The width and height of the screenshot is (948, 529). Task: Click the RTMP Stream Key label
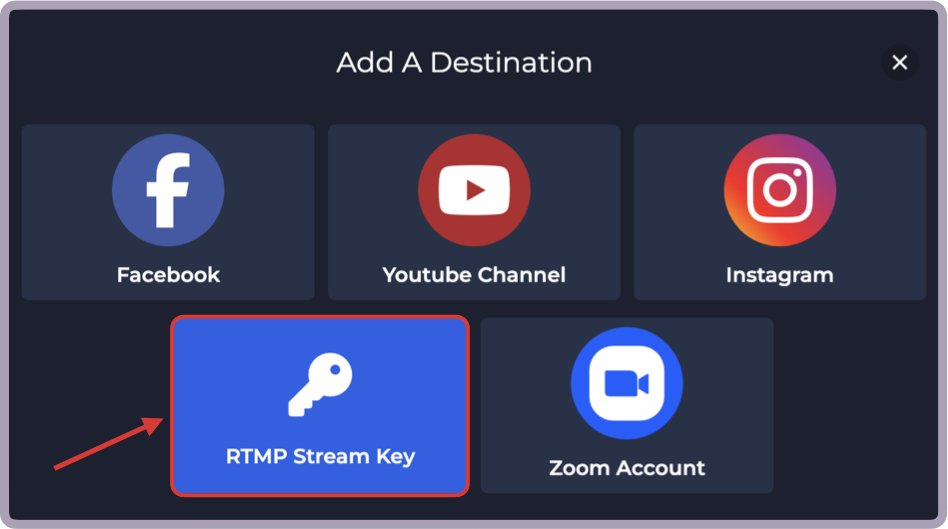320,456
